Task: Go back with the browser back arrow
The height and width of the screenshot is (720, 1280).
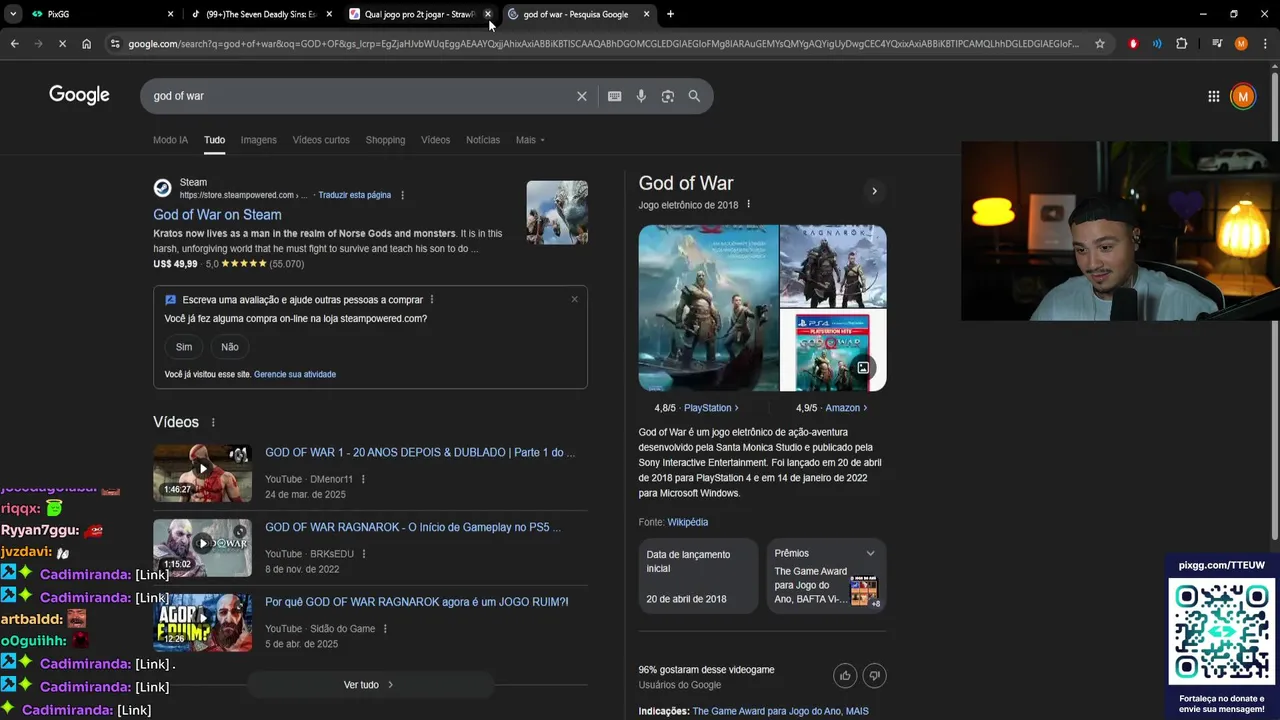Action: pos(14,44)
